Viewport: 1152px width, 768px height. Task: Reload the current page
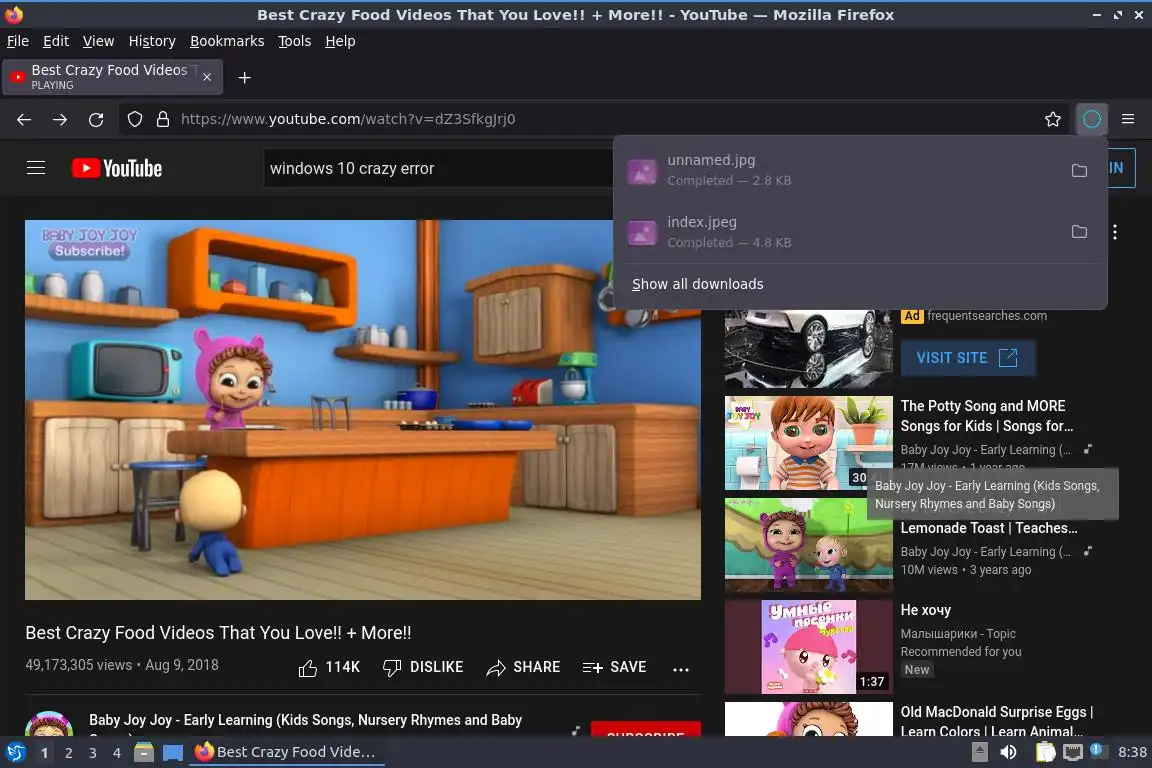[x=96, y=119]
